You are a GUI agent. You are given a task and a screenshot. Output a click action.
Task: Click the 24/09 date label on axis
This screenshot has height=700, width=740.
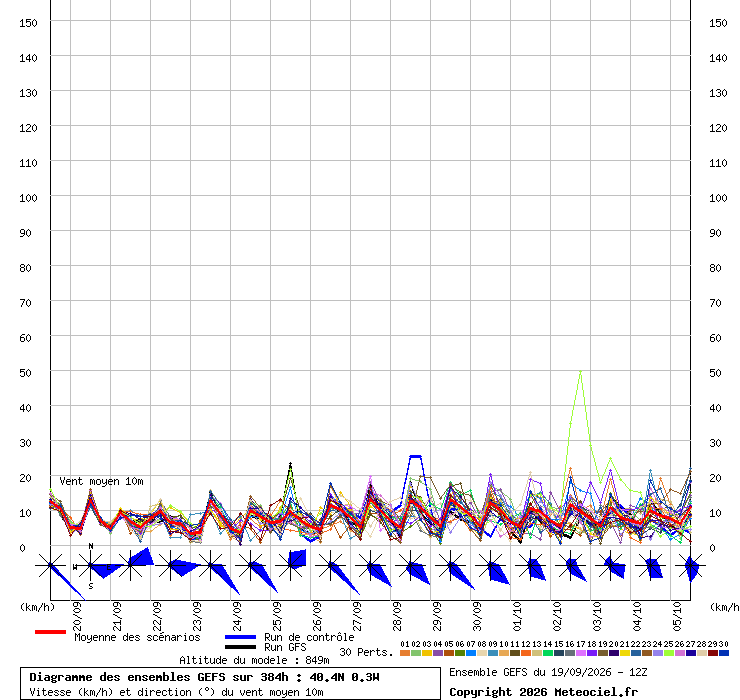click(x=237, y=616)
